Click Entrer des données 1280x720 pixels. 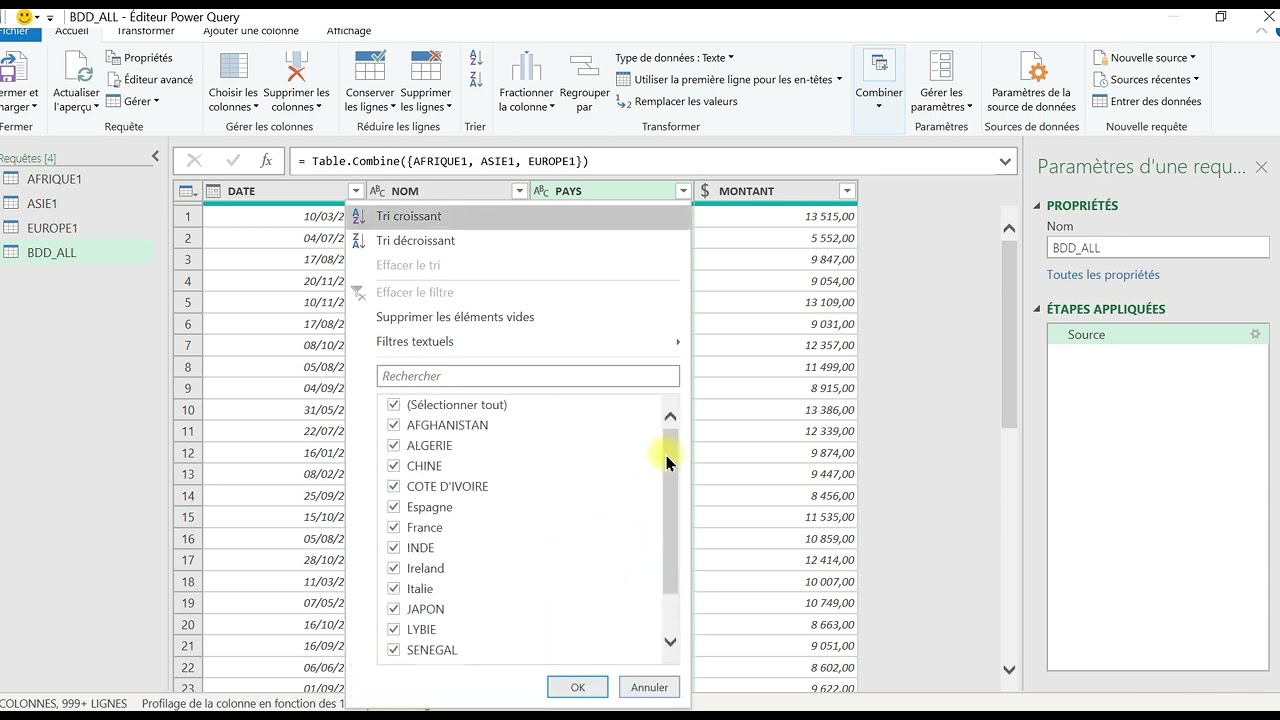pyautogui.click(x=1147, y=101)
